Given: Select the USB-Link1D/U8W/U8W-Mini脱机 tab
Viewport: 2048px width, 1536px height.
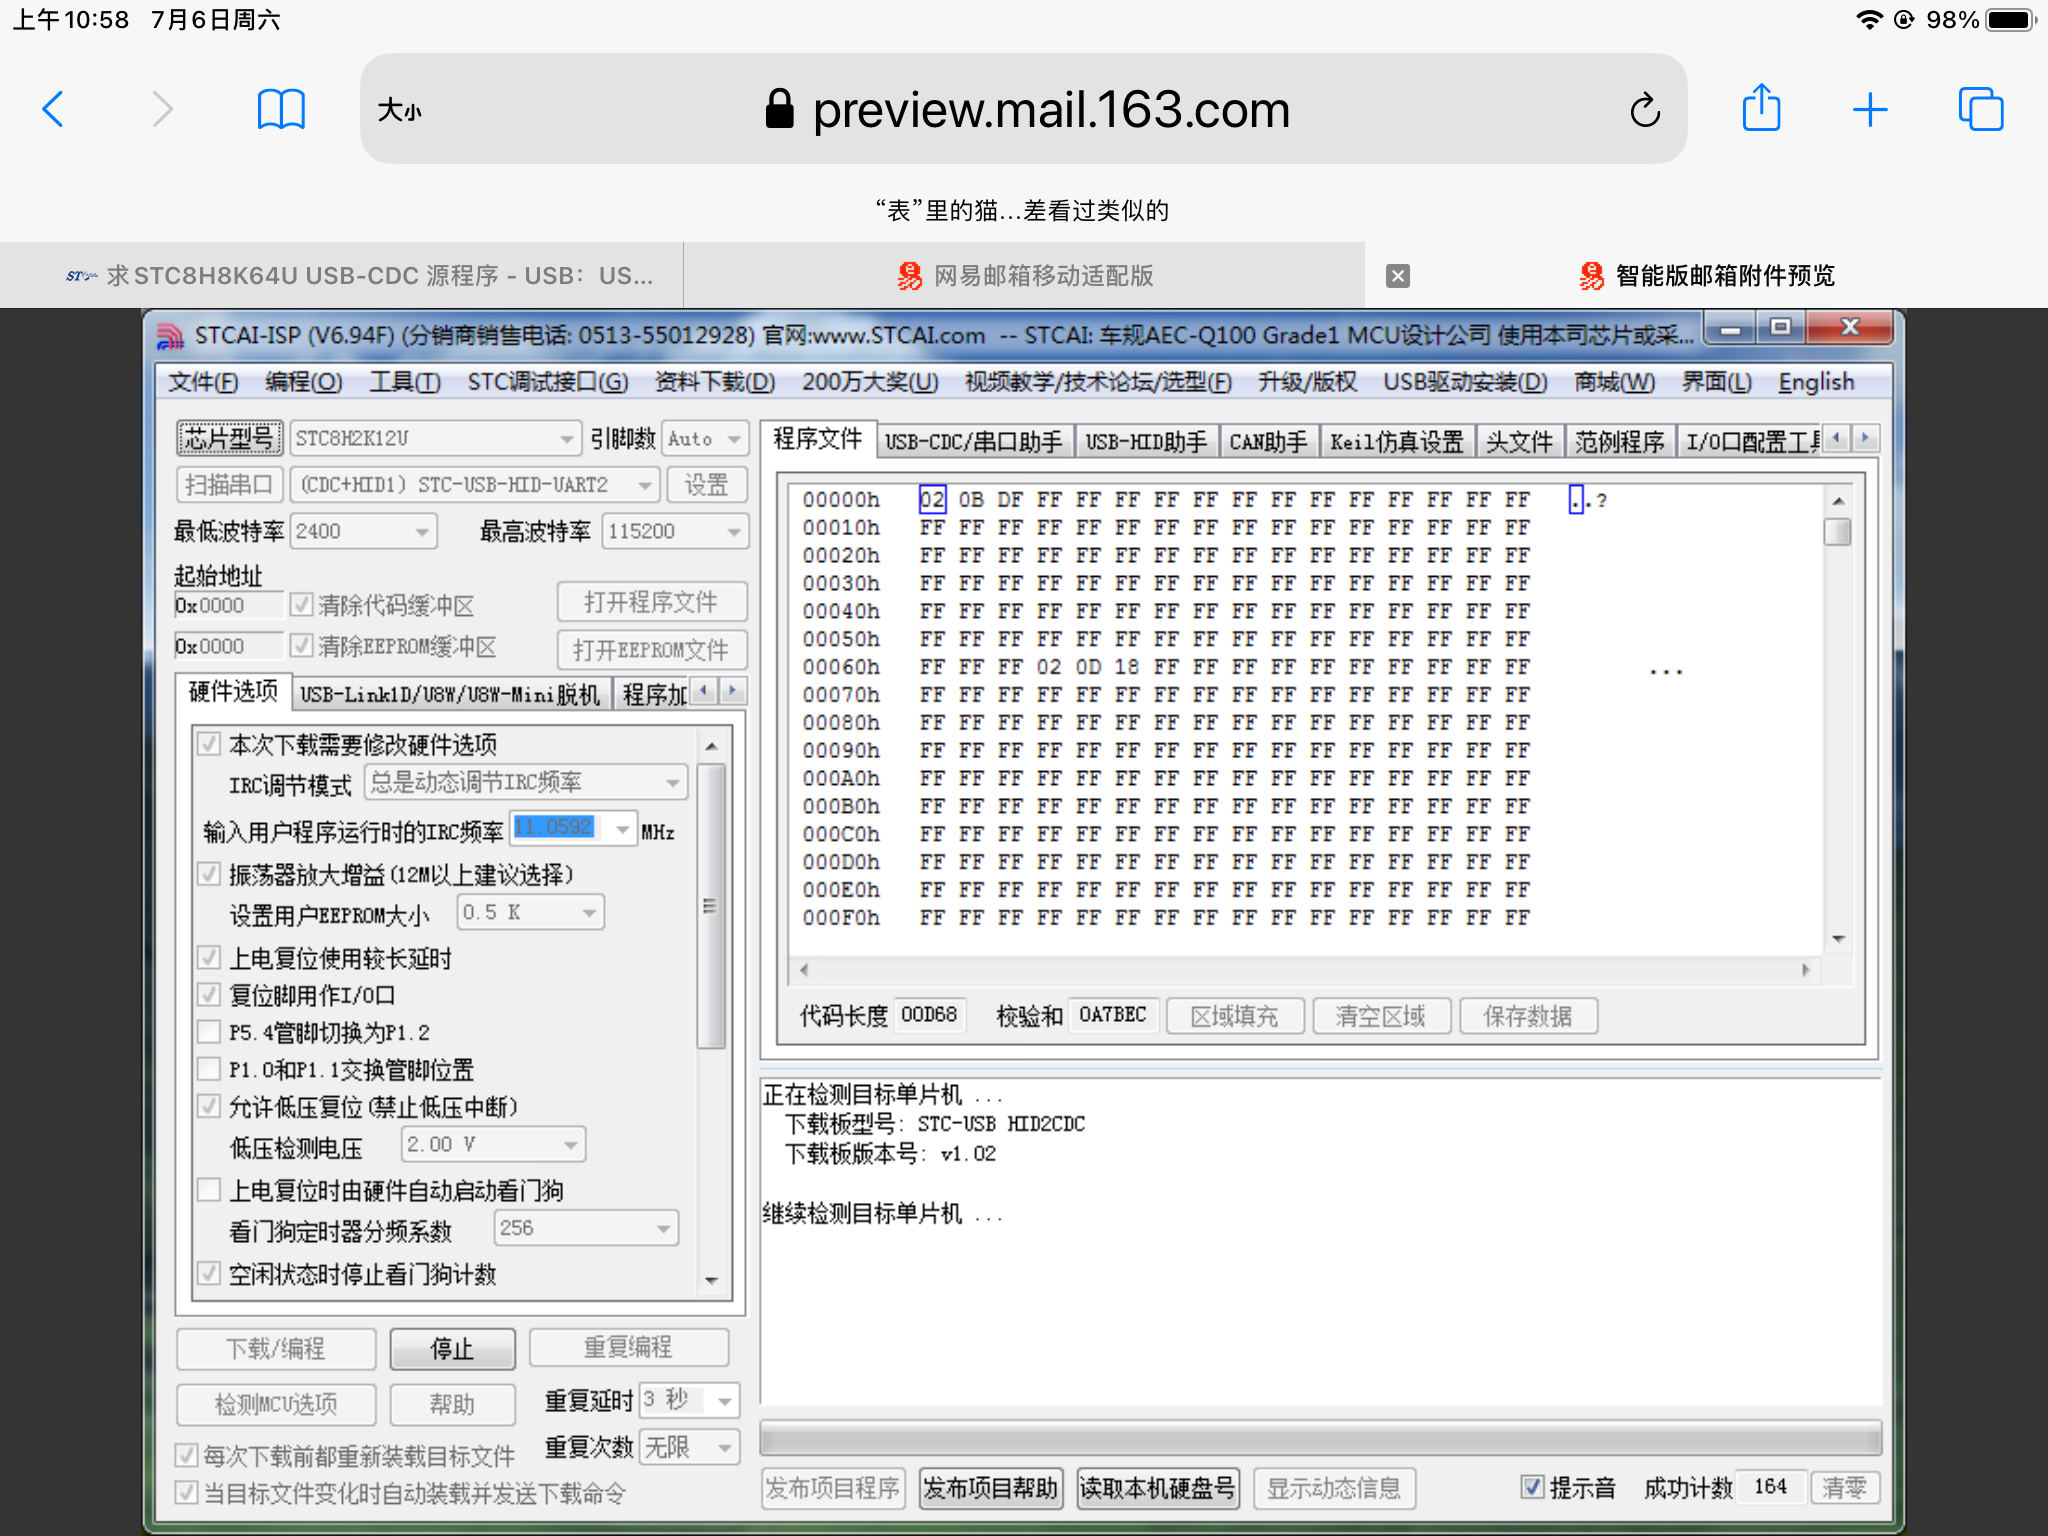Looking at the screenshot, I should tap(449, 694).
